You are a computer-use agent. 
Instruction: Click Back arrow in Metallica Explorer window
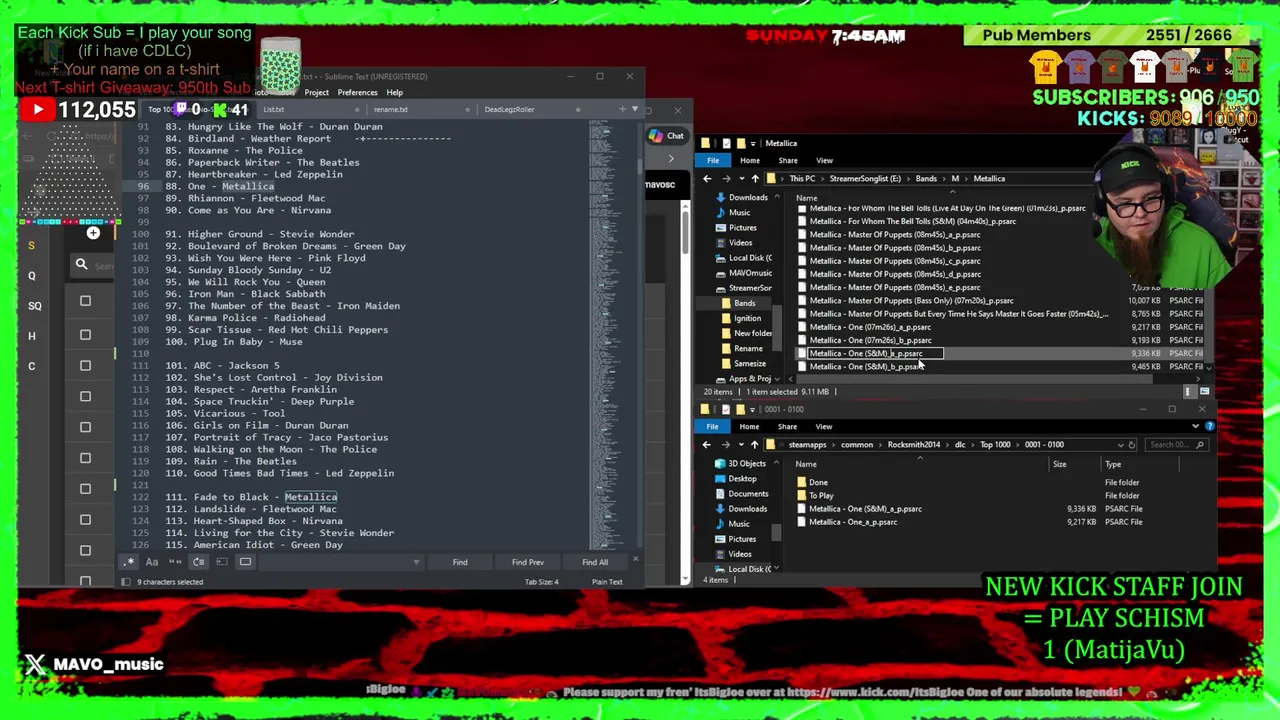tap(707, 178)
